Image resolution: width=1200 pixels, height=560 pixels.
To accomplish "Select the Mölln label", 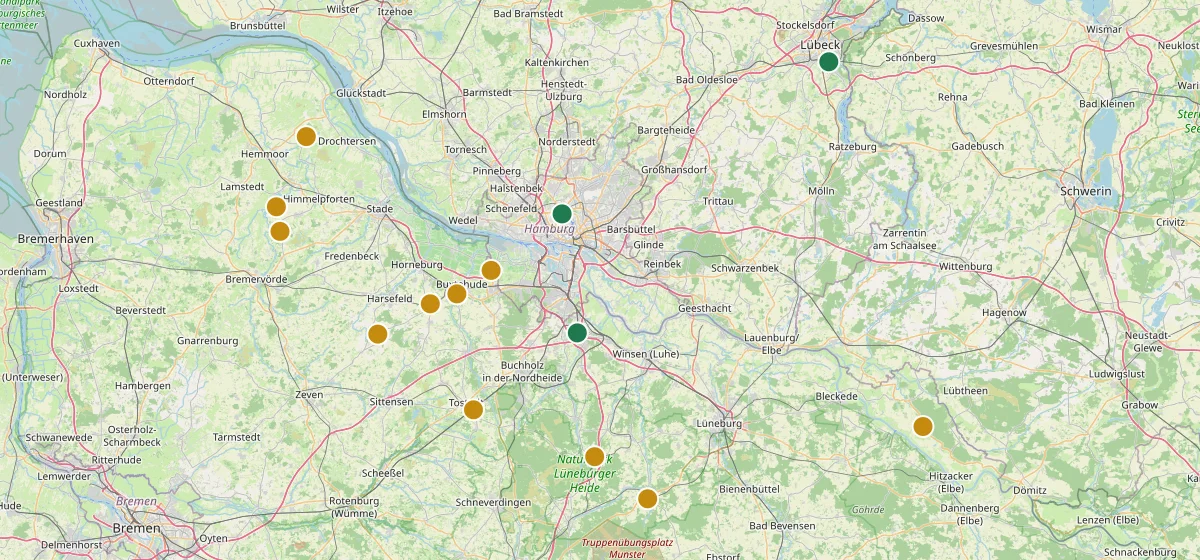I will [x=821, y=191].
